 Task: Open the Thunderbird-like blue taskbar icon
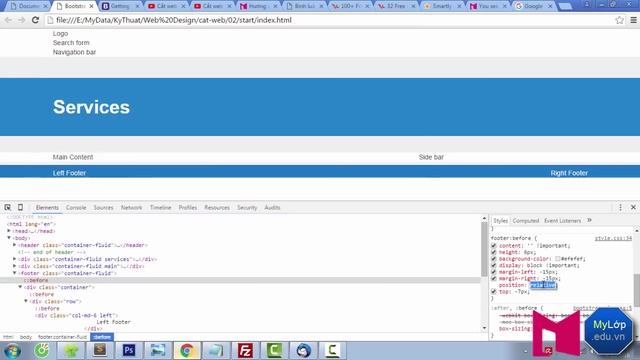pos(303,351)
